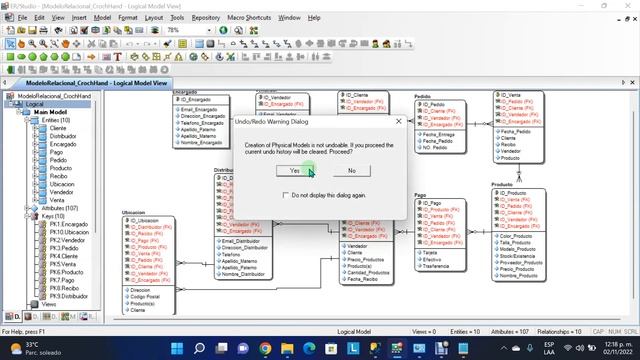The width and height of the screenshot is (640, 360).
Task: Click Yes in the Undo/Redo warning dialog
Action: 295,171
